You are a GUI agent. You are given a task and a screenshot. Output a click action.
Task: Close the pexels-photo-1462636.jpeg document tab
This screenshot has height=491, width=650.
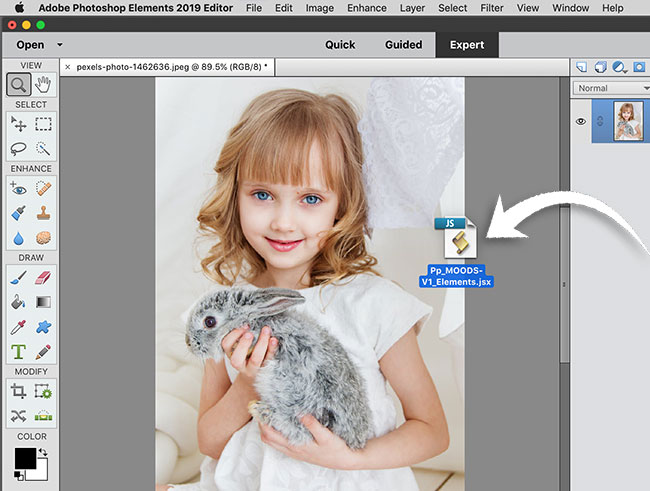(68, 67)
